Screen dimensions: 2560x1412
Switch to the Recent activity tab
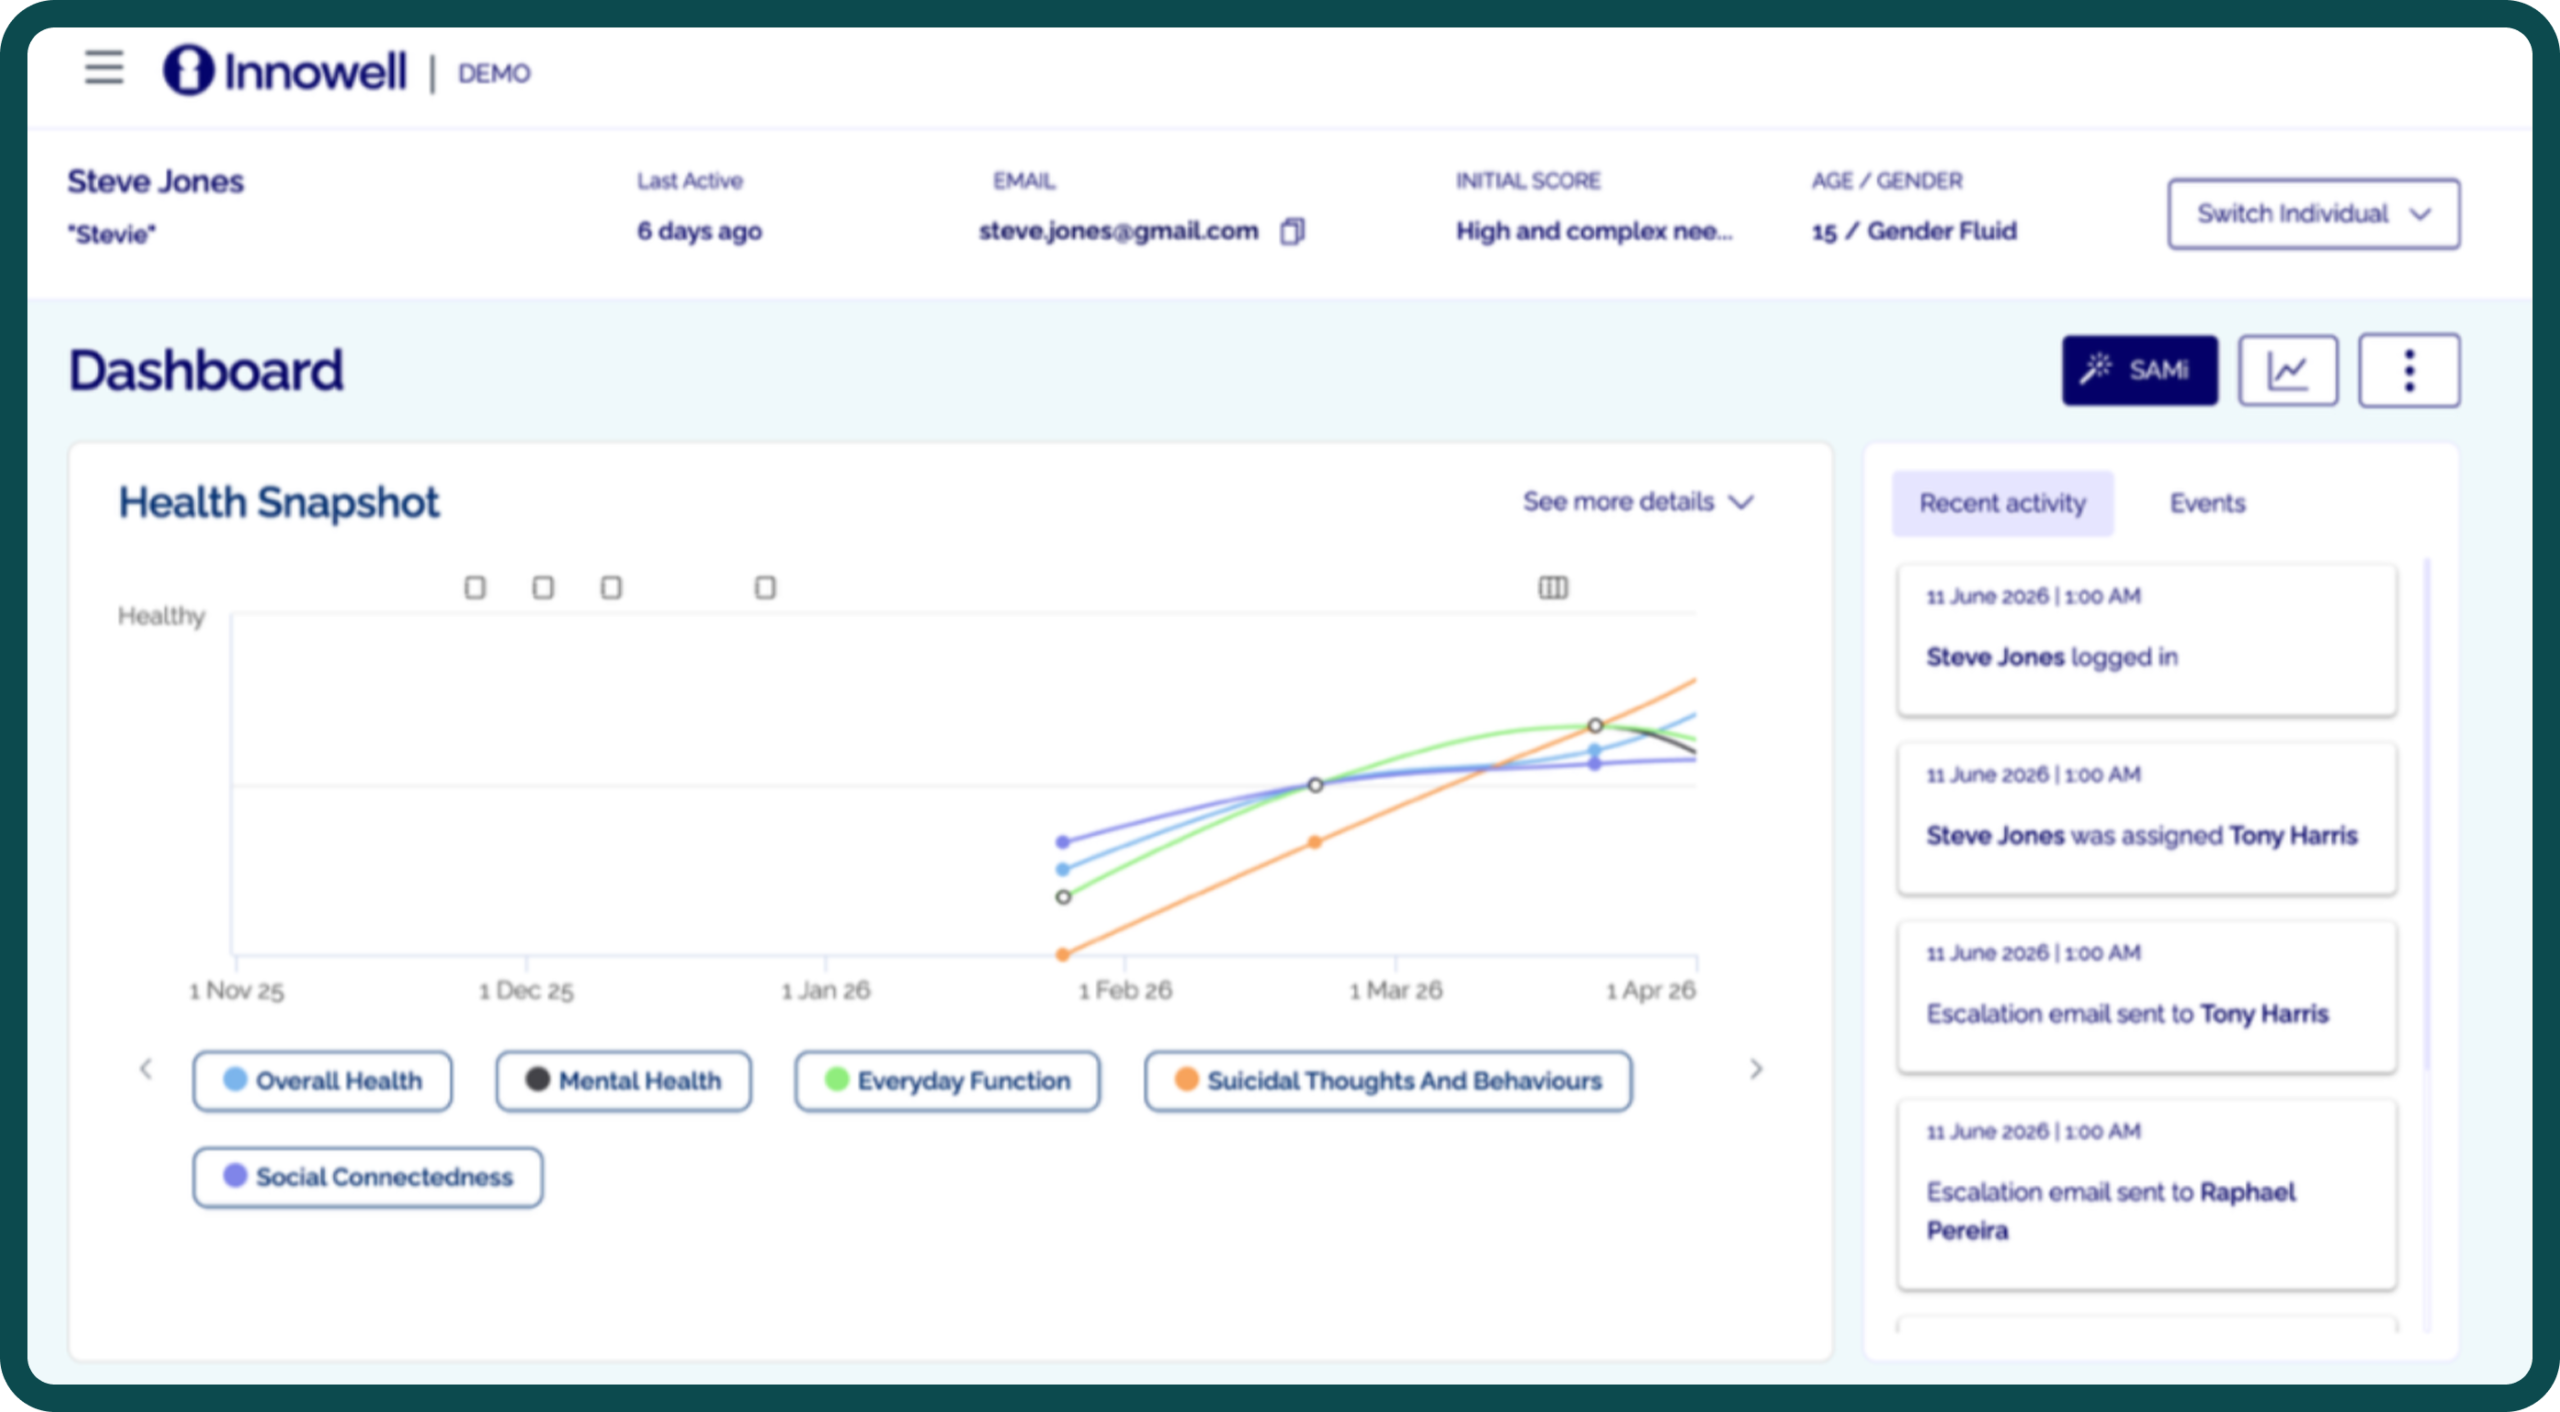pyautogui.click(x=2002, y=503)
